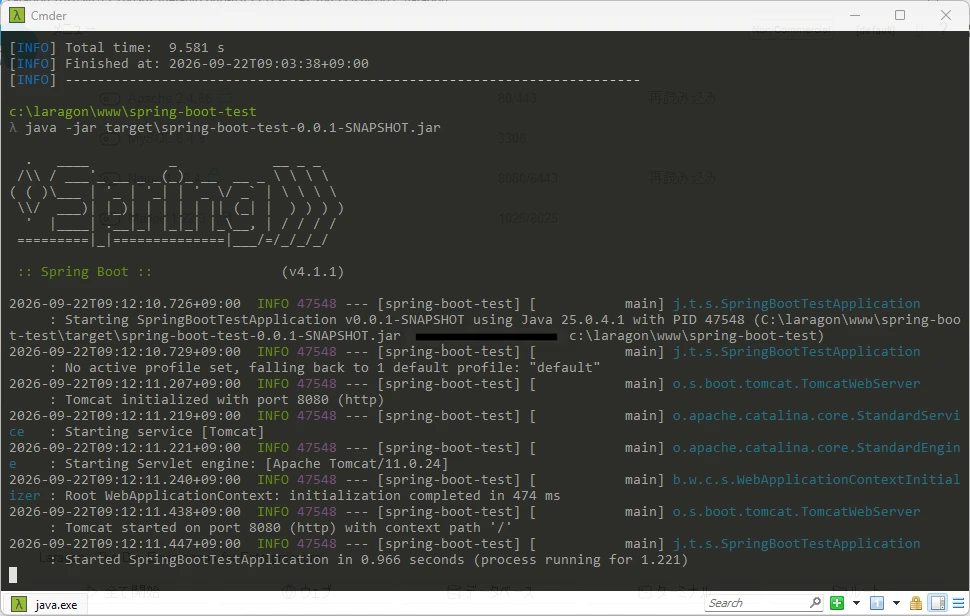The width and height of the screenshot is (970, 616).
Task: Click the terminal cursor block at bottom
Action: [x=13, y=575]
